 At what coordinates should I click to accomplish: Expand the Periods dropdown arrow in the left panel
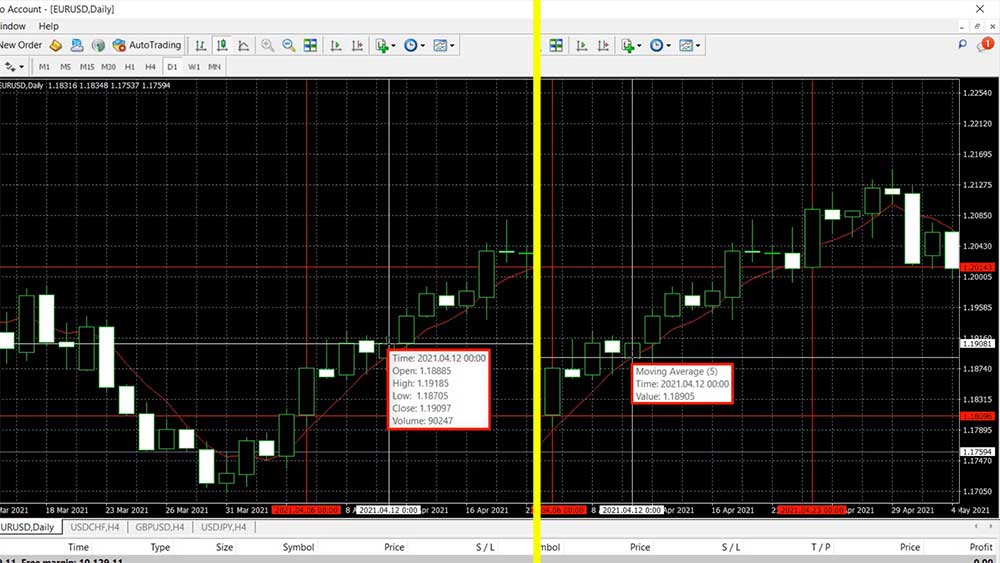click(x=422, y=46)
